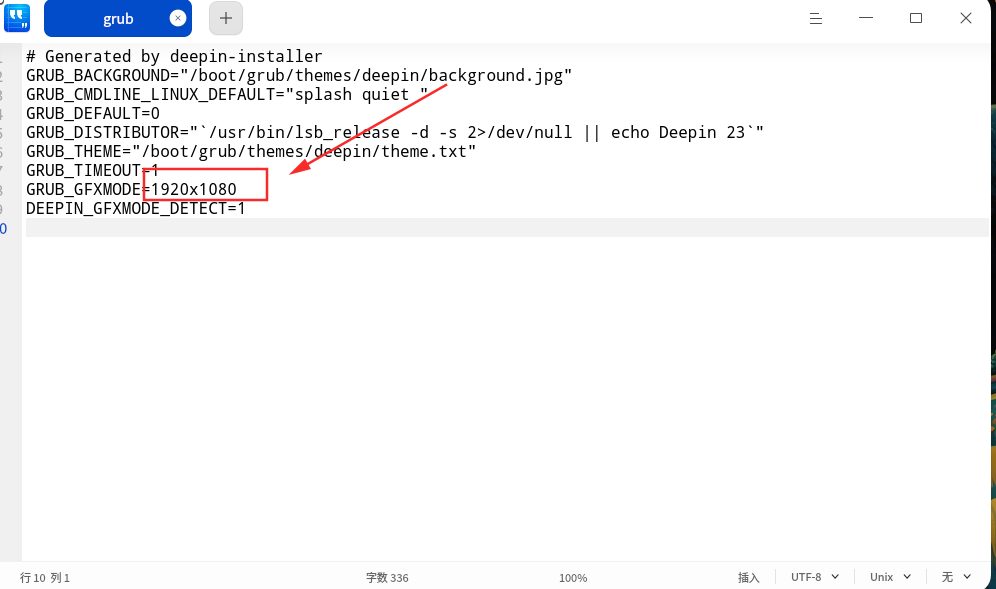Image resolution: width=996 pixels, height=589 pixels.
Task: Minimize the editor window
Action: click(866, 18)
